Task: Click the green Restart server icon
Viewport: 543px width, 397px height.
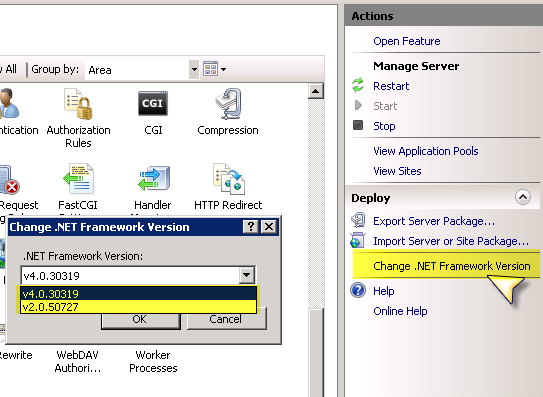Action: tap(358, 85)
